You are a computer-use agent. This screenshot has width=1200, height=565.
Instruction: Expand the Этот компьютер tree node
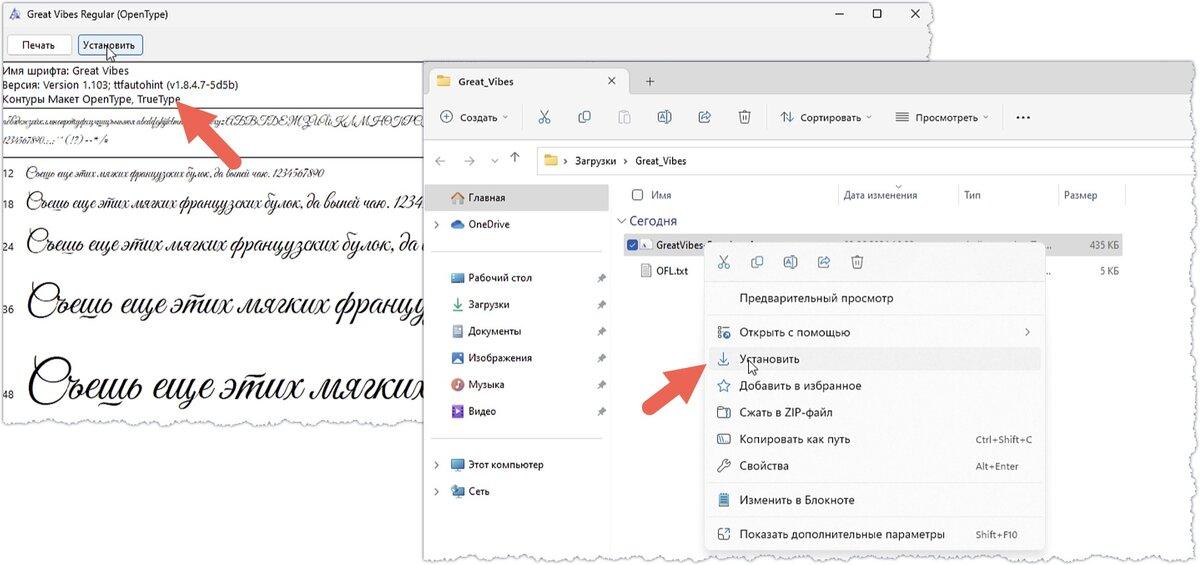436,465
